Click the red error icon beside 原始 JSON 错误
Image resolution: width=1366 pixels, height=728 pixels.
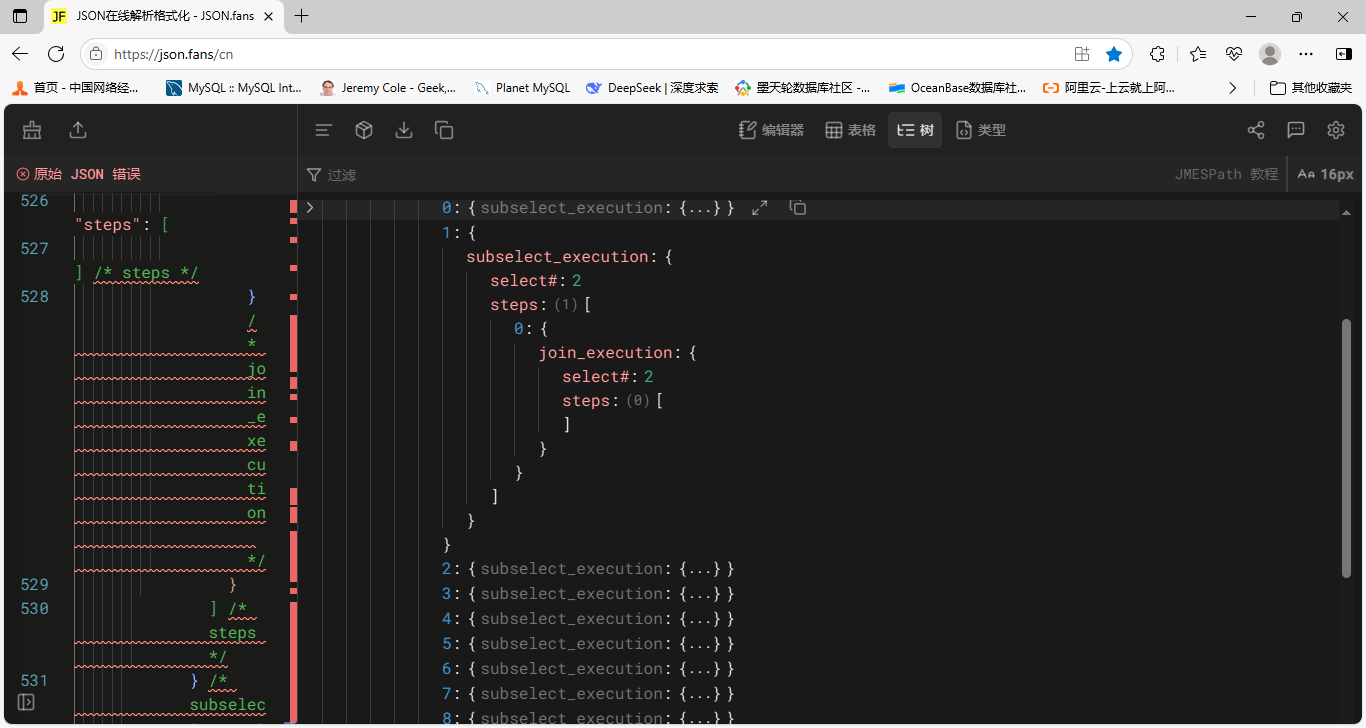[23, 174]
